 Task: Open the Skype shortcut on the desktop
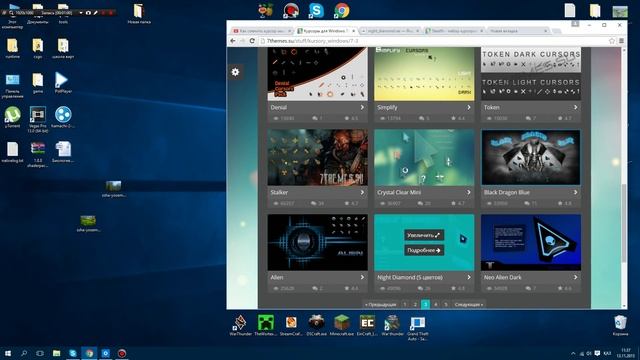(316, 10)
